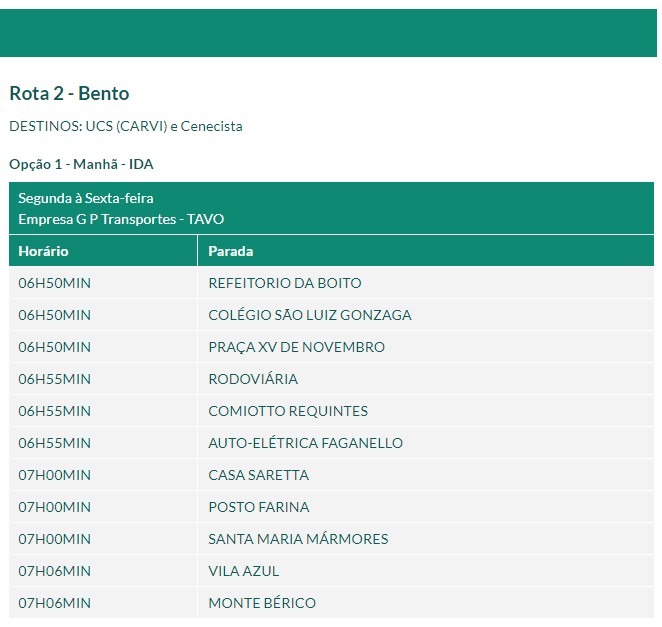Click the AUTO-ELÉTRICA FAGANELLO stop
Screen dimensions: 662x627
point(305,443)
